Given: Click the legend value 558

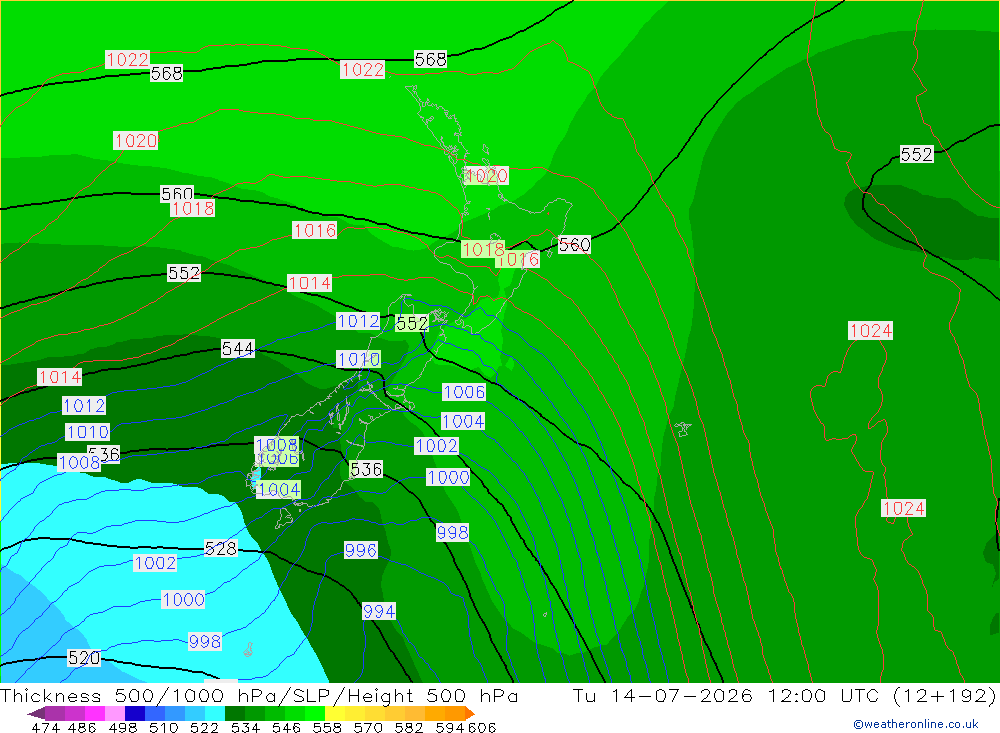Looking at the screenshot, I should tap(327, 727).
